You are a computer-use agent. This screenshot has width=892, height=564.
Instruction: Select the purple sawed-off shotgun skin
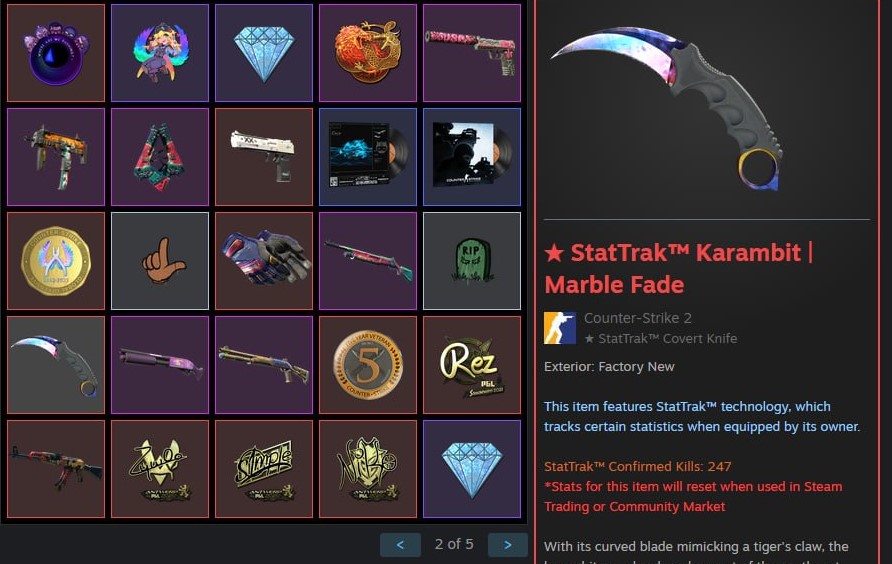click(x=160, y=365)
